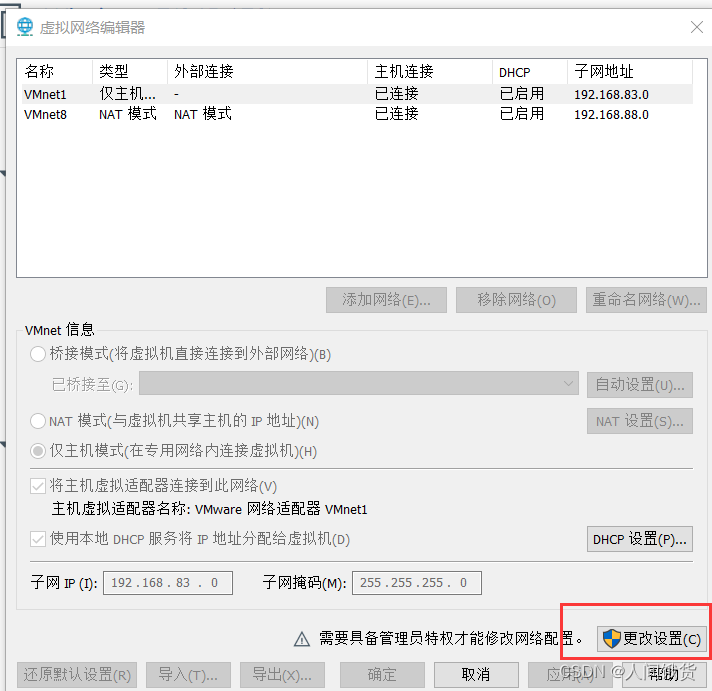Click subnet address 192.168.83.0 cell
Screen dimensions: 712x691
[611, 94]
